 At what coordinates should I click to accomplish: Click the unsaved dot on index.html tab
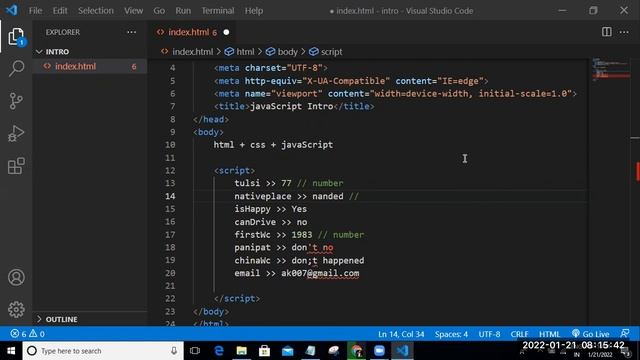tap(226, 32)
